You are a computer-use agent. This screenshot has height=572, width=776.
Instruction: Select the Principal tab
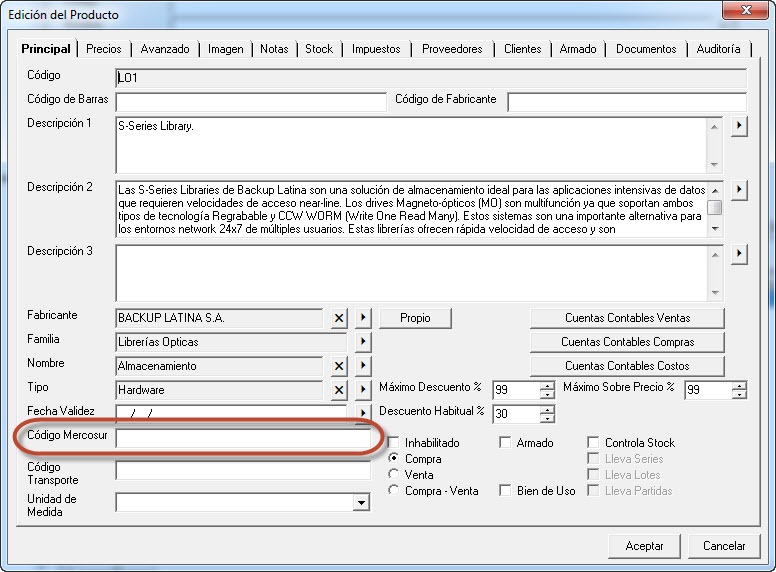click(46, 49)
